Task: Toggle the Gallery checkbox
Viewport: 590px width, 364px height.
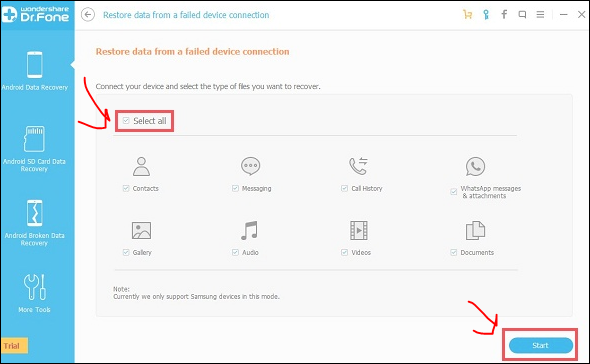Action: pos(126,252)
